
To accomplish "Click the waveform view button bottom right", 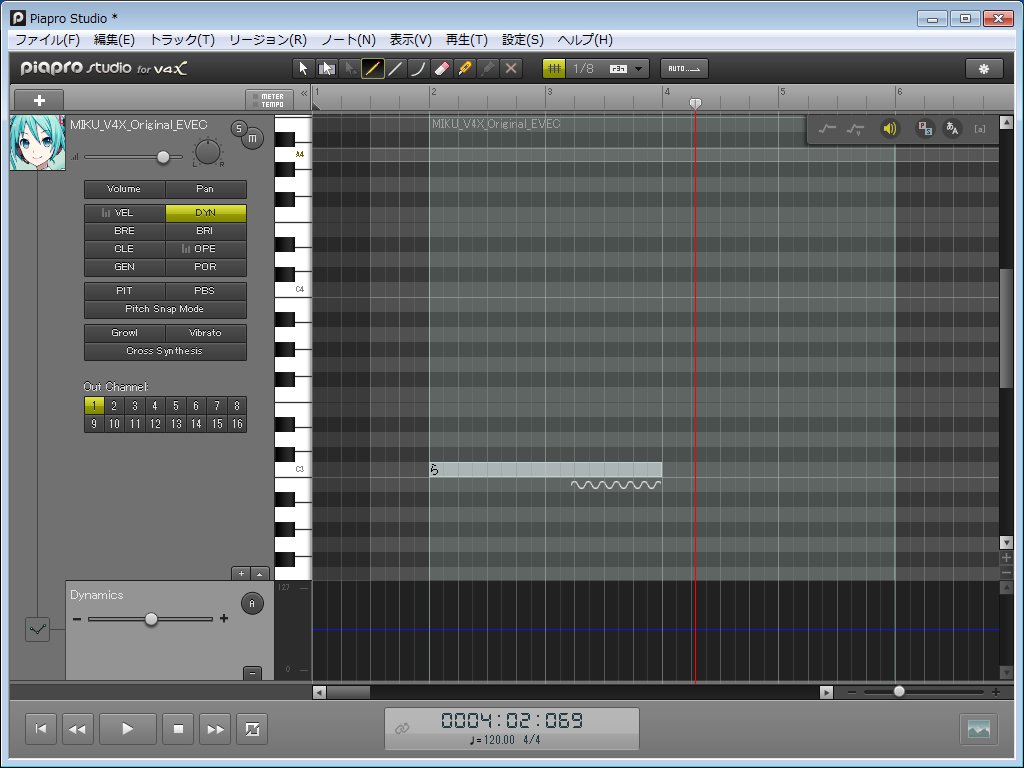I will [x=978, y=729].
